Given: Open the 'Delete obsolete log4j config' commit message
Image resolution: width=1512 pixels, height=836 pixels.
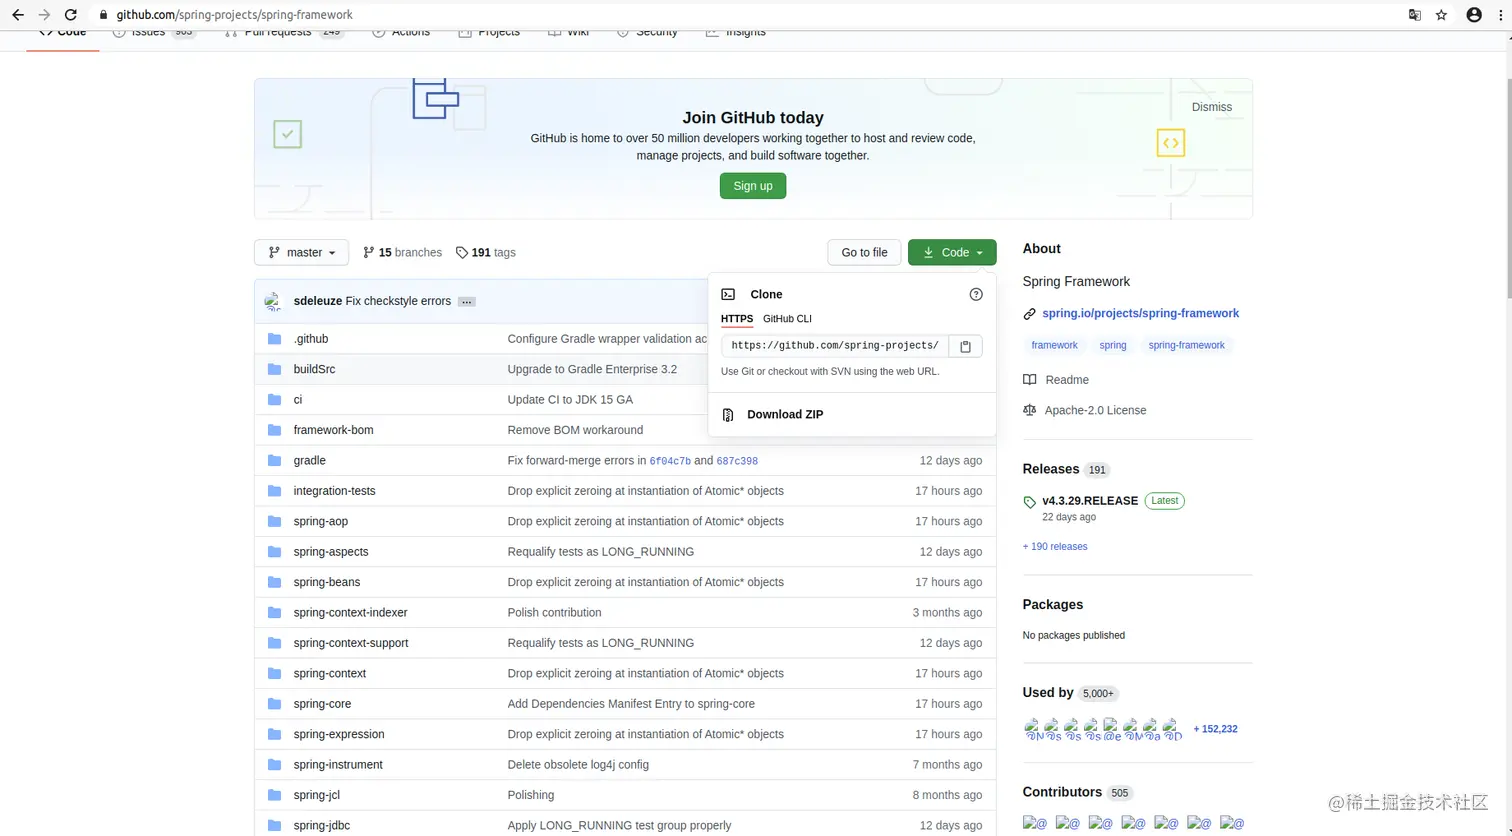Looking at the screenshot, I should [x=578, y=765].
